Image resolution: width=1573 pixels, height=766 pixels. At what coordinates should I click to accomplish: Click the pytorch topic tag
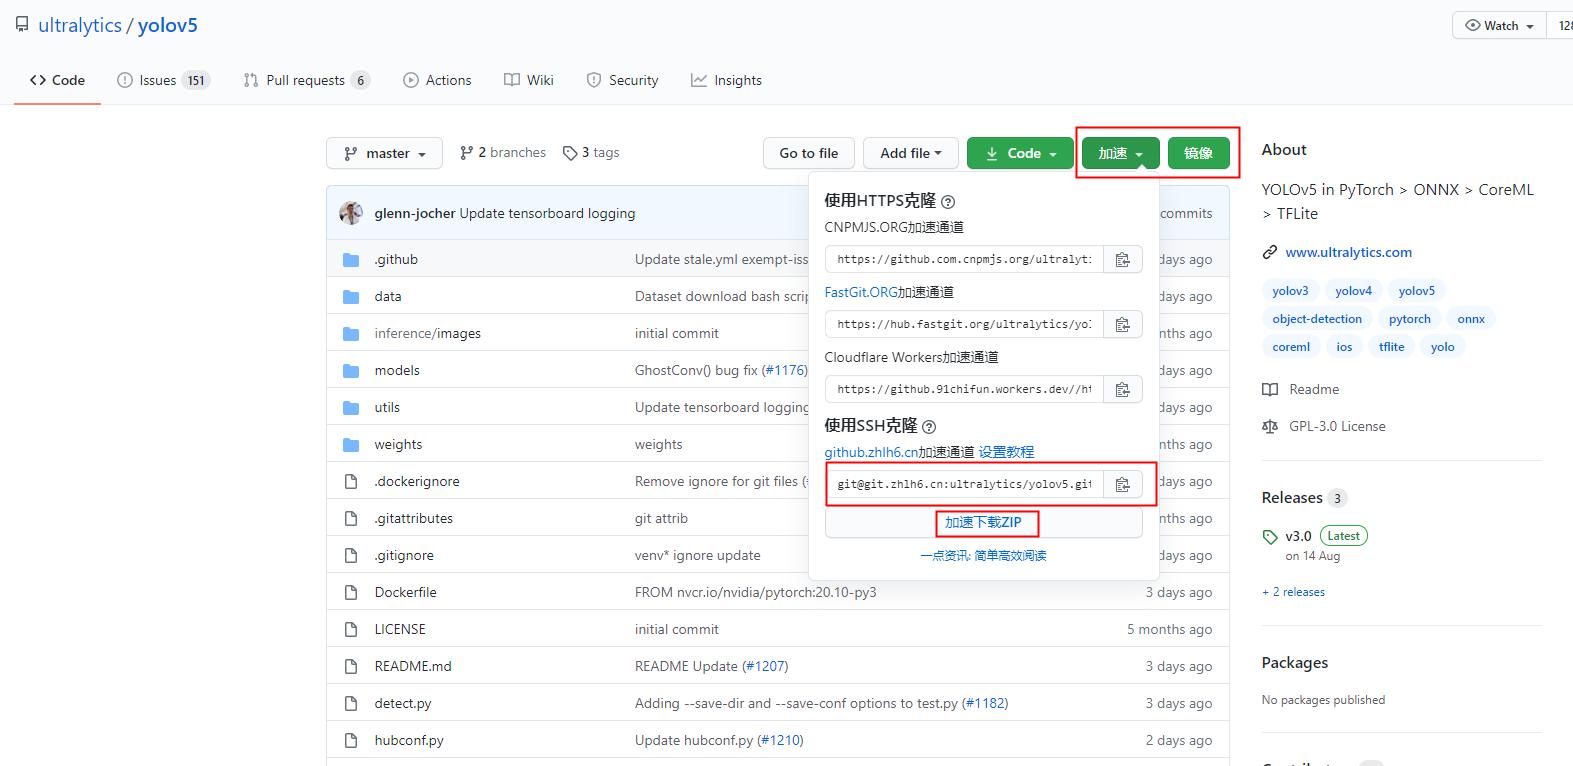pyautogui.click(x=1410, y=319)
